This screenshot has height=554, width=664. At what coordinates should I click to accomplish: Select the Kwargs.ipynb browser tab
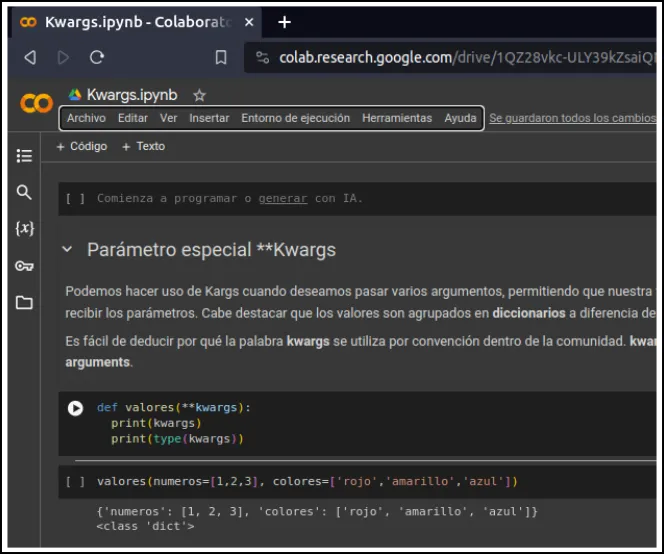click(x=136, y=22)
